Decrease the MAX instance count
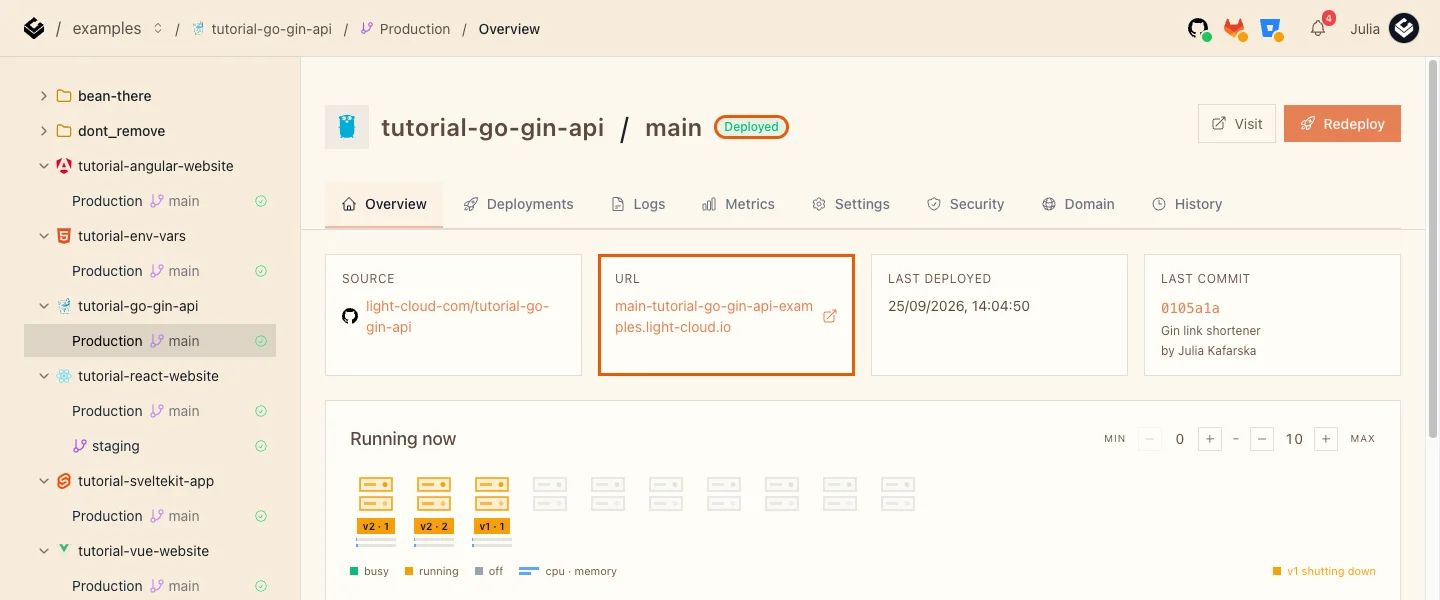The width and height of the screenshot is (1440, 600). (1261, 439)
